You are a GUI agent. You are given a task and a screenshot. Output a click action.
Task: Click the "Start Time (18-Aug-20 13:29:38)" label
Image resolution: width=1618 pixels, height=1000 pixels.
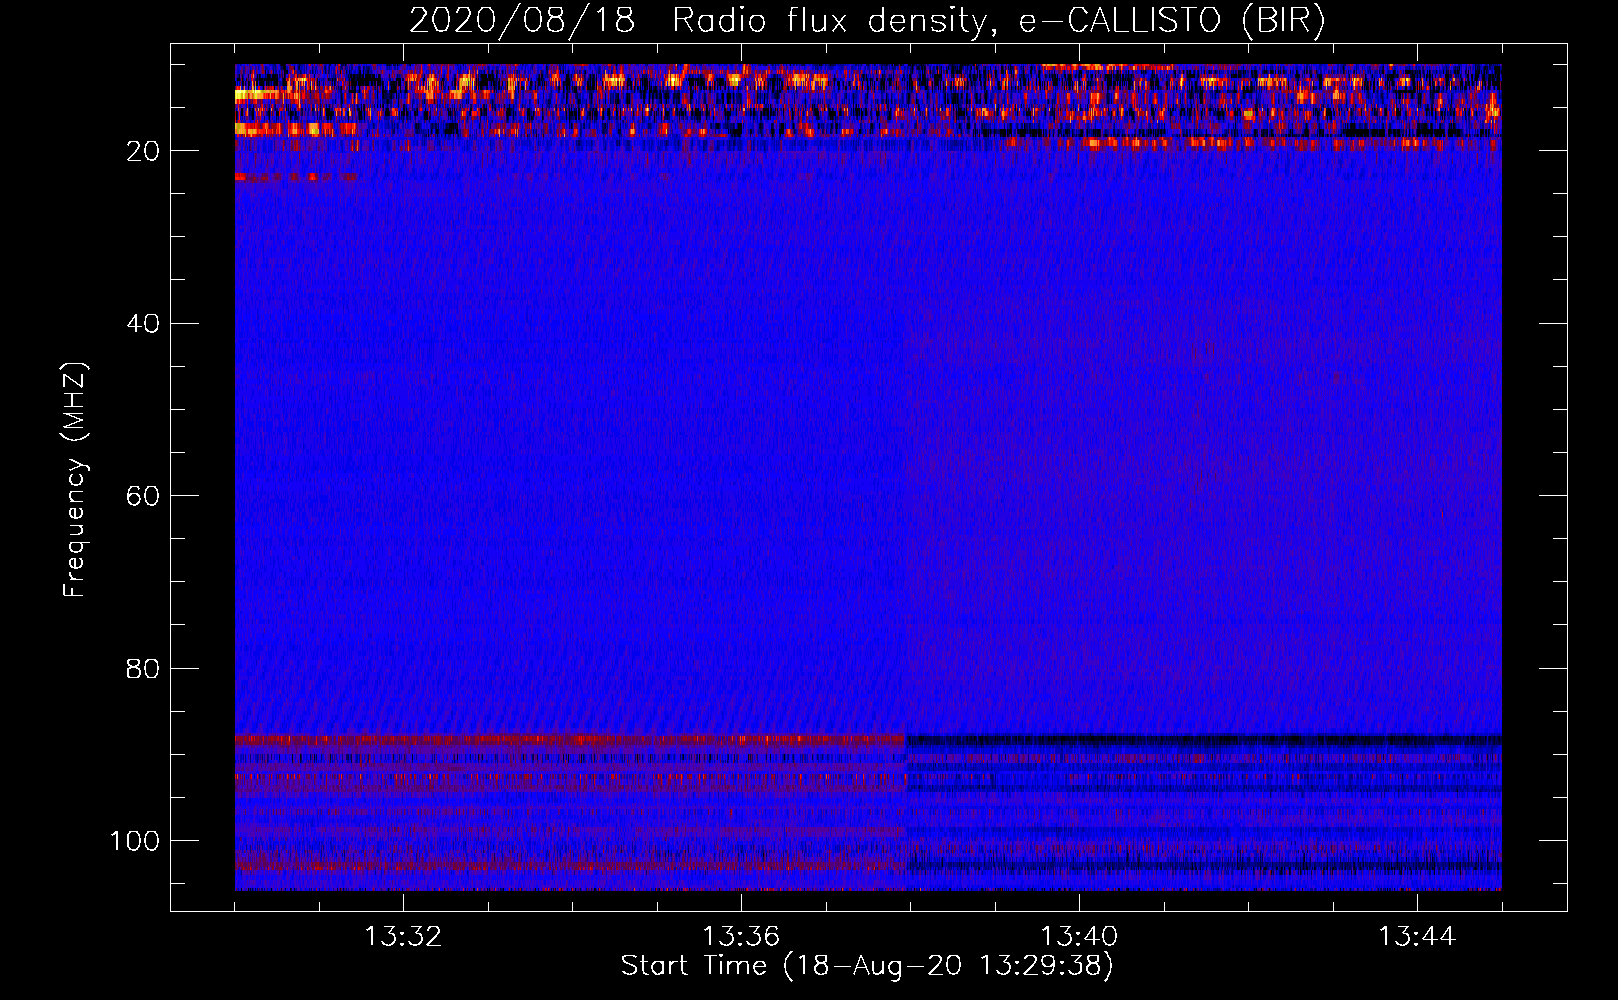pos(867,966)
